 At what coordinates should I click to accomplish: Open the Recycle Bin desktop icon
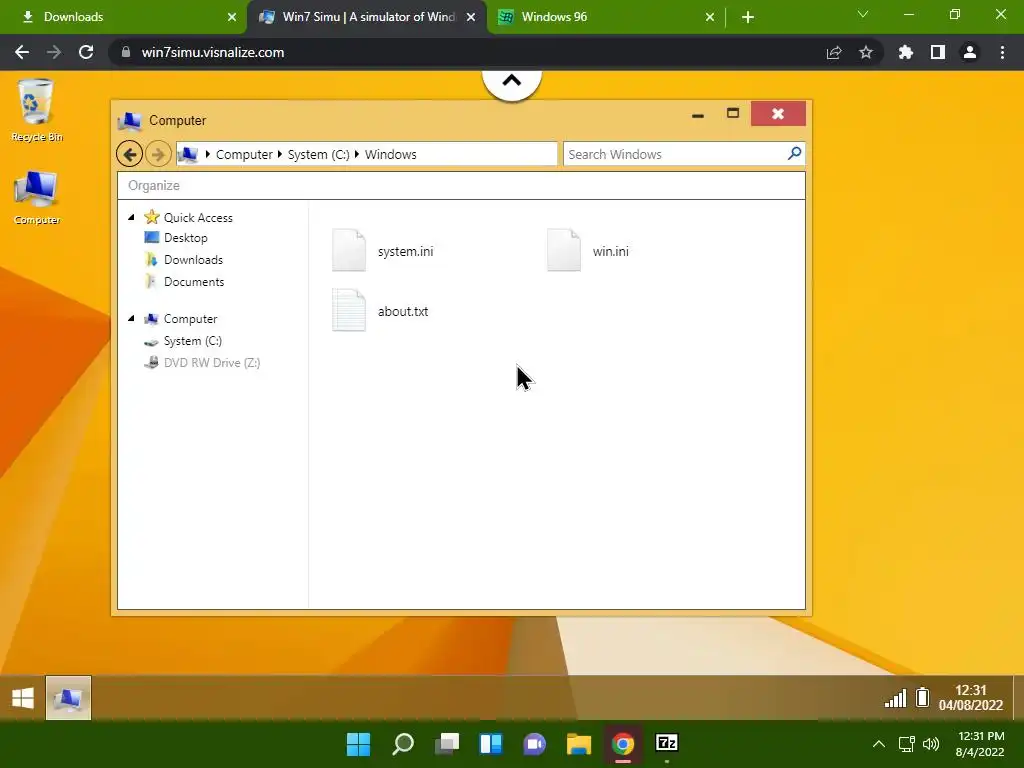tap(36, 110)
